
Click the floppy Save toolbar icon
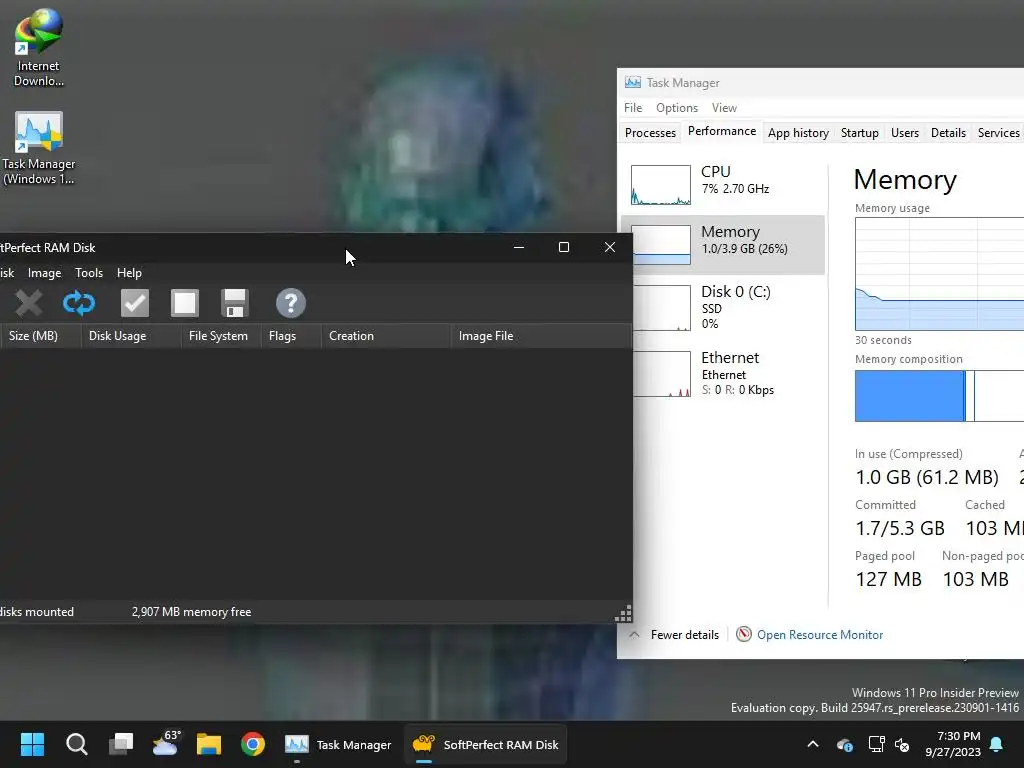point(234,303)
